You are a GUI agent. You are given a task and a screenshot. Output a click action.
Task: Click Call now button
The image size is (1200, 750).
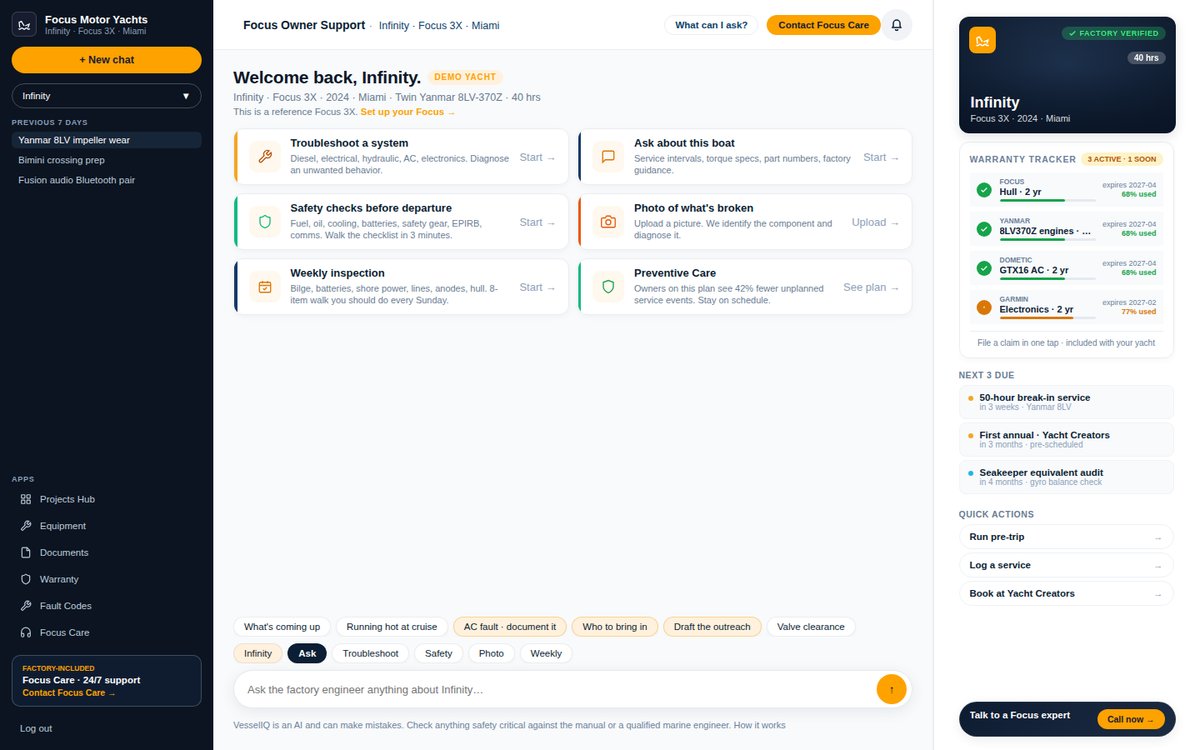1131,719
